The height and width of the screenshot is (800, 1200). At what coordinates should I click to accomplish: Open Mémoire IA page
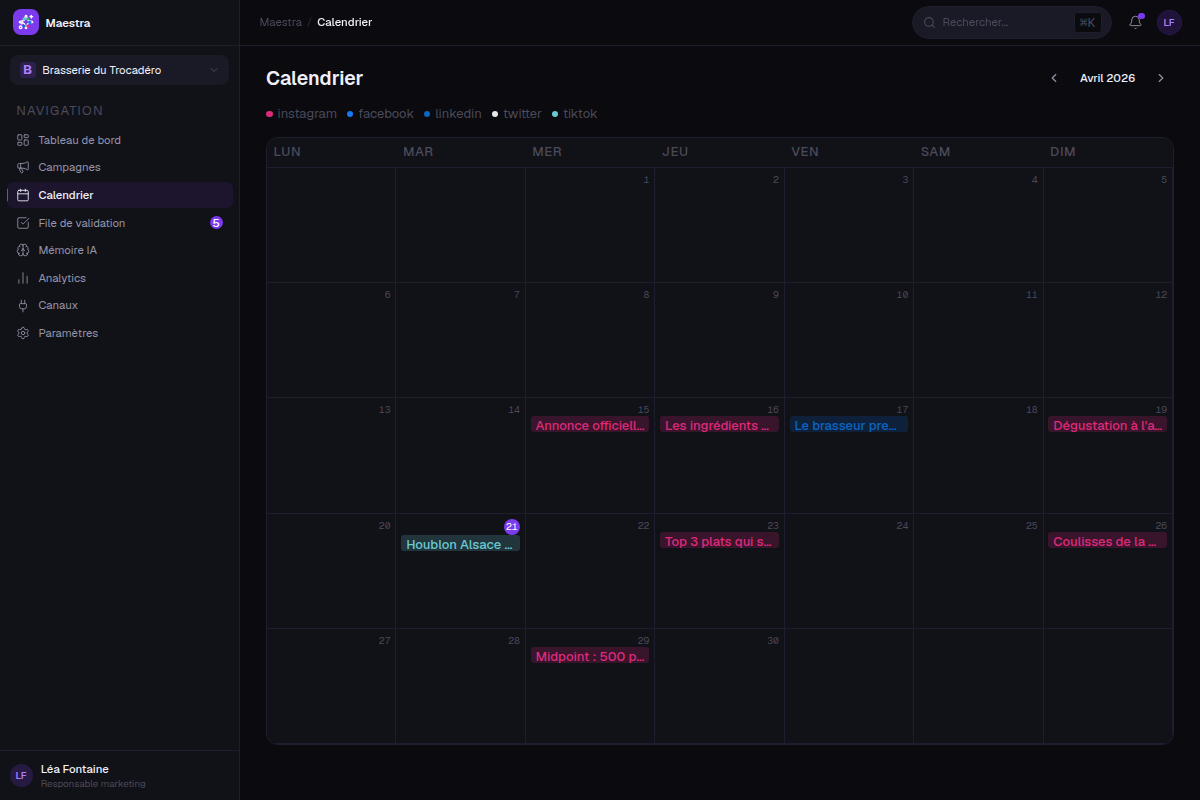coord(119,250)
